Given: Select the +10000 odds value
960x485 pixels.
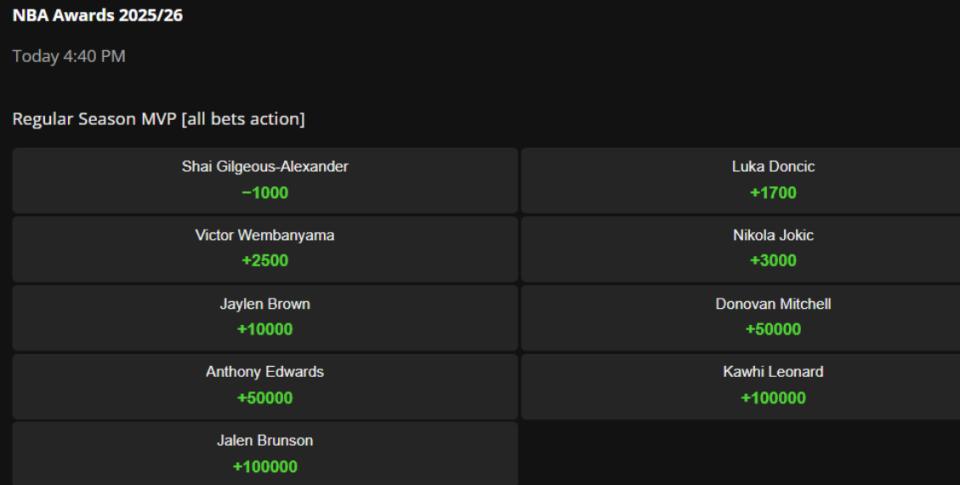Looking at the screenshot, I should point(265,329).
